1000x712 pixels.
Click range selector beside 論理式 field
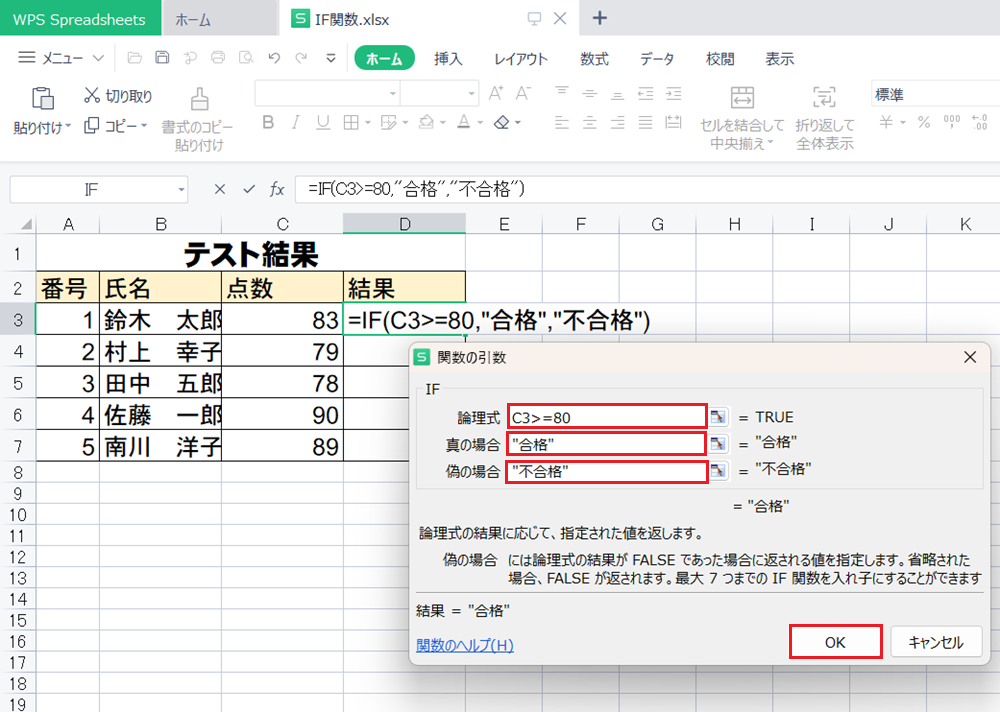(718, 417)
